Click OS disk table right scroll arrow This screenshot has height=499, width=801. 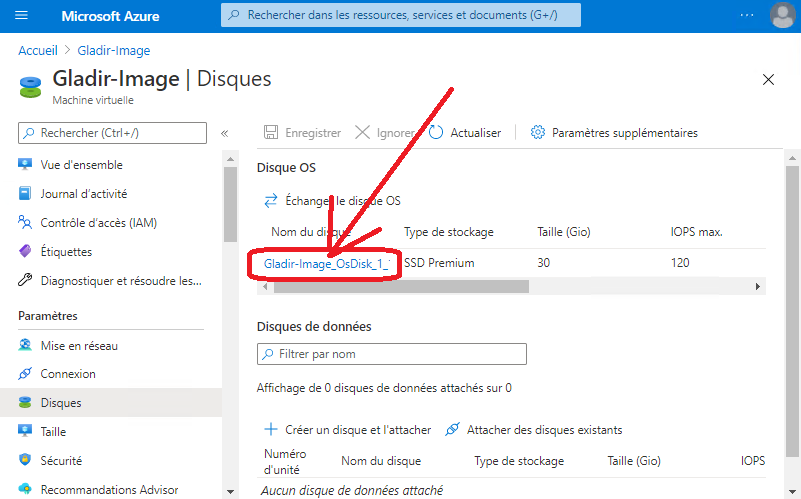(758, 287)
